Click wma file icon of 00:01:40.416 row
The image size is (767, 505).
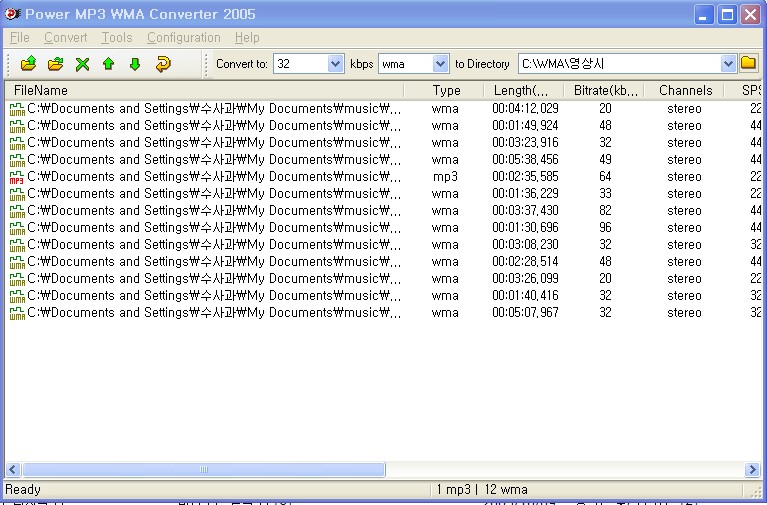pos(17,296)
